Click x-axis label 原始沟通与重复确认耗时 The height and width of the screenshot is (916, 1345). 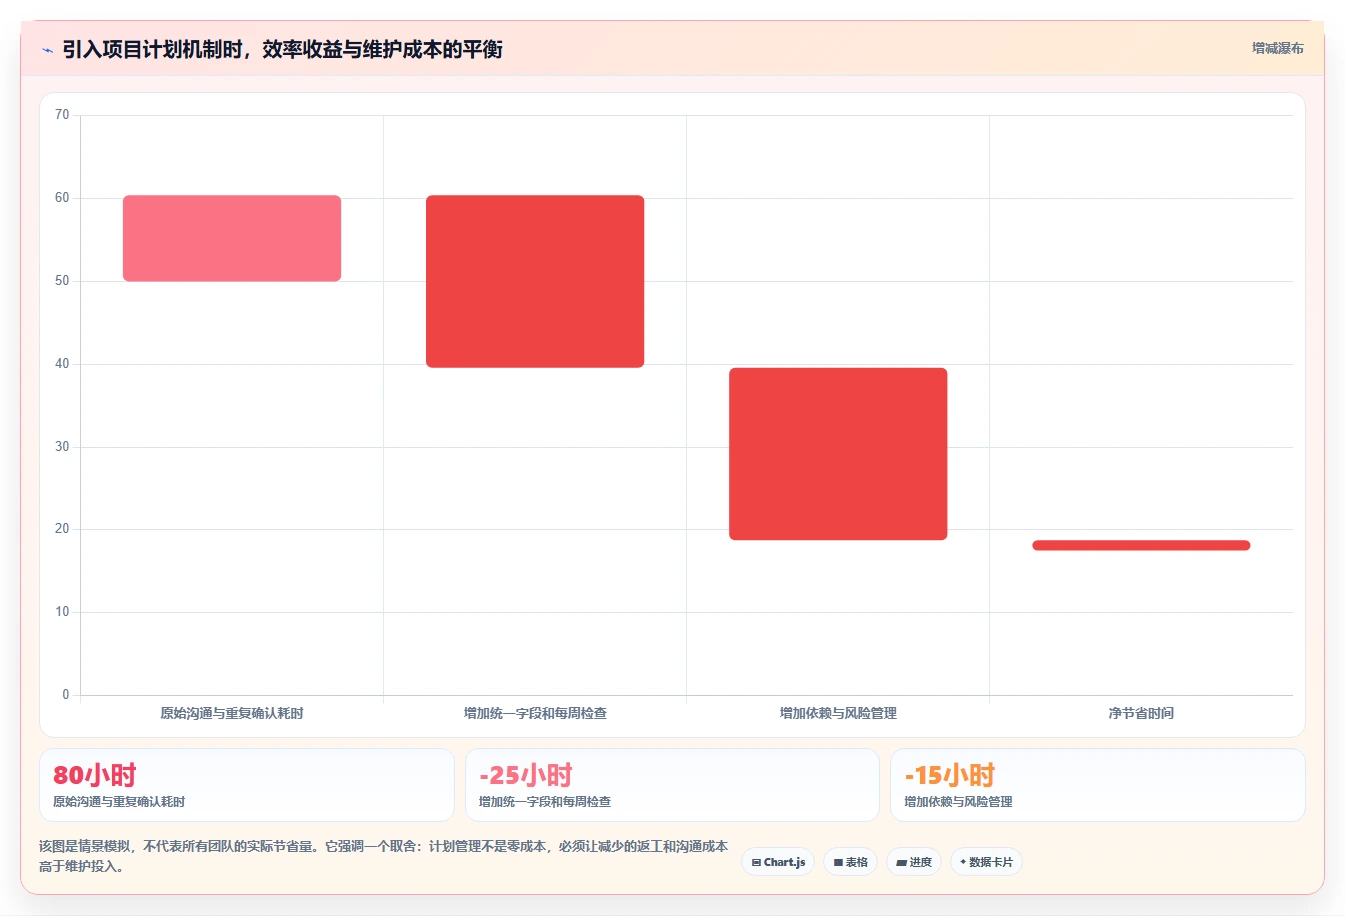pos(232,713)
